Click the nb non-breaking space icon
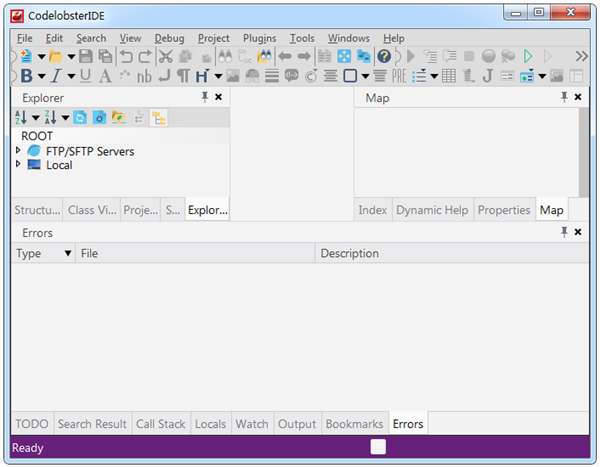This screenshot has width=600, height=467. tap(144, 76)
